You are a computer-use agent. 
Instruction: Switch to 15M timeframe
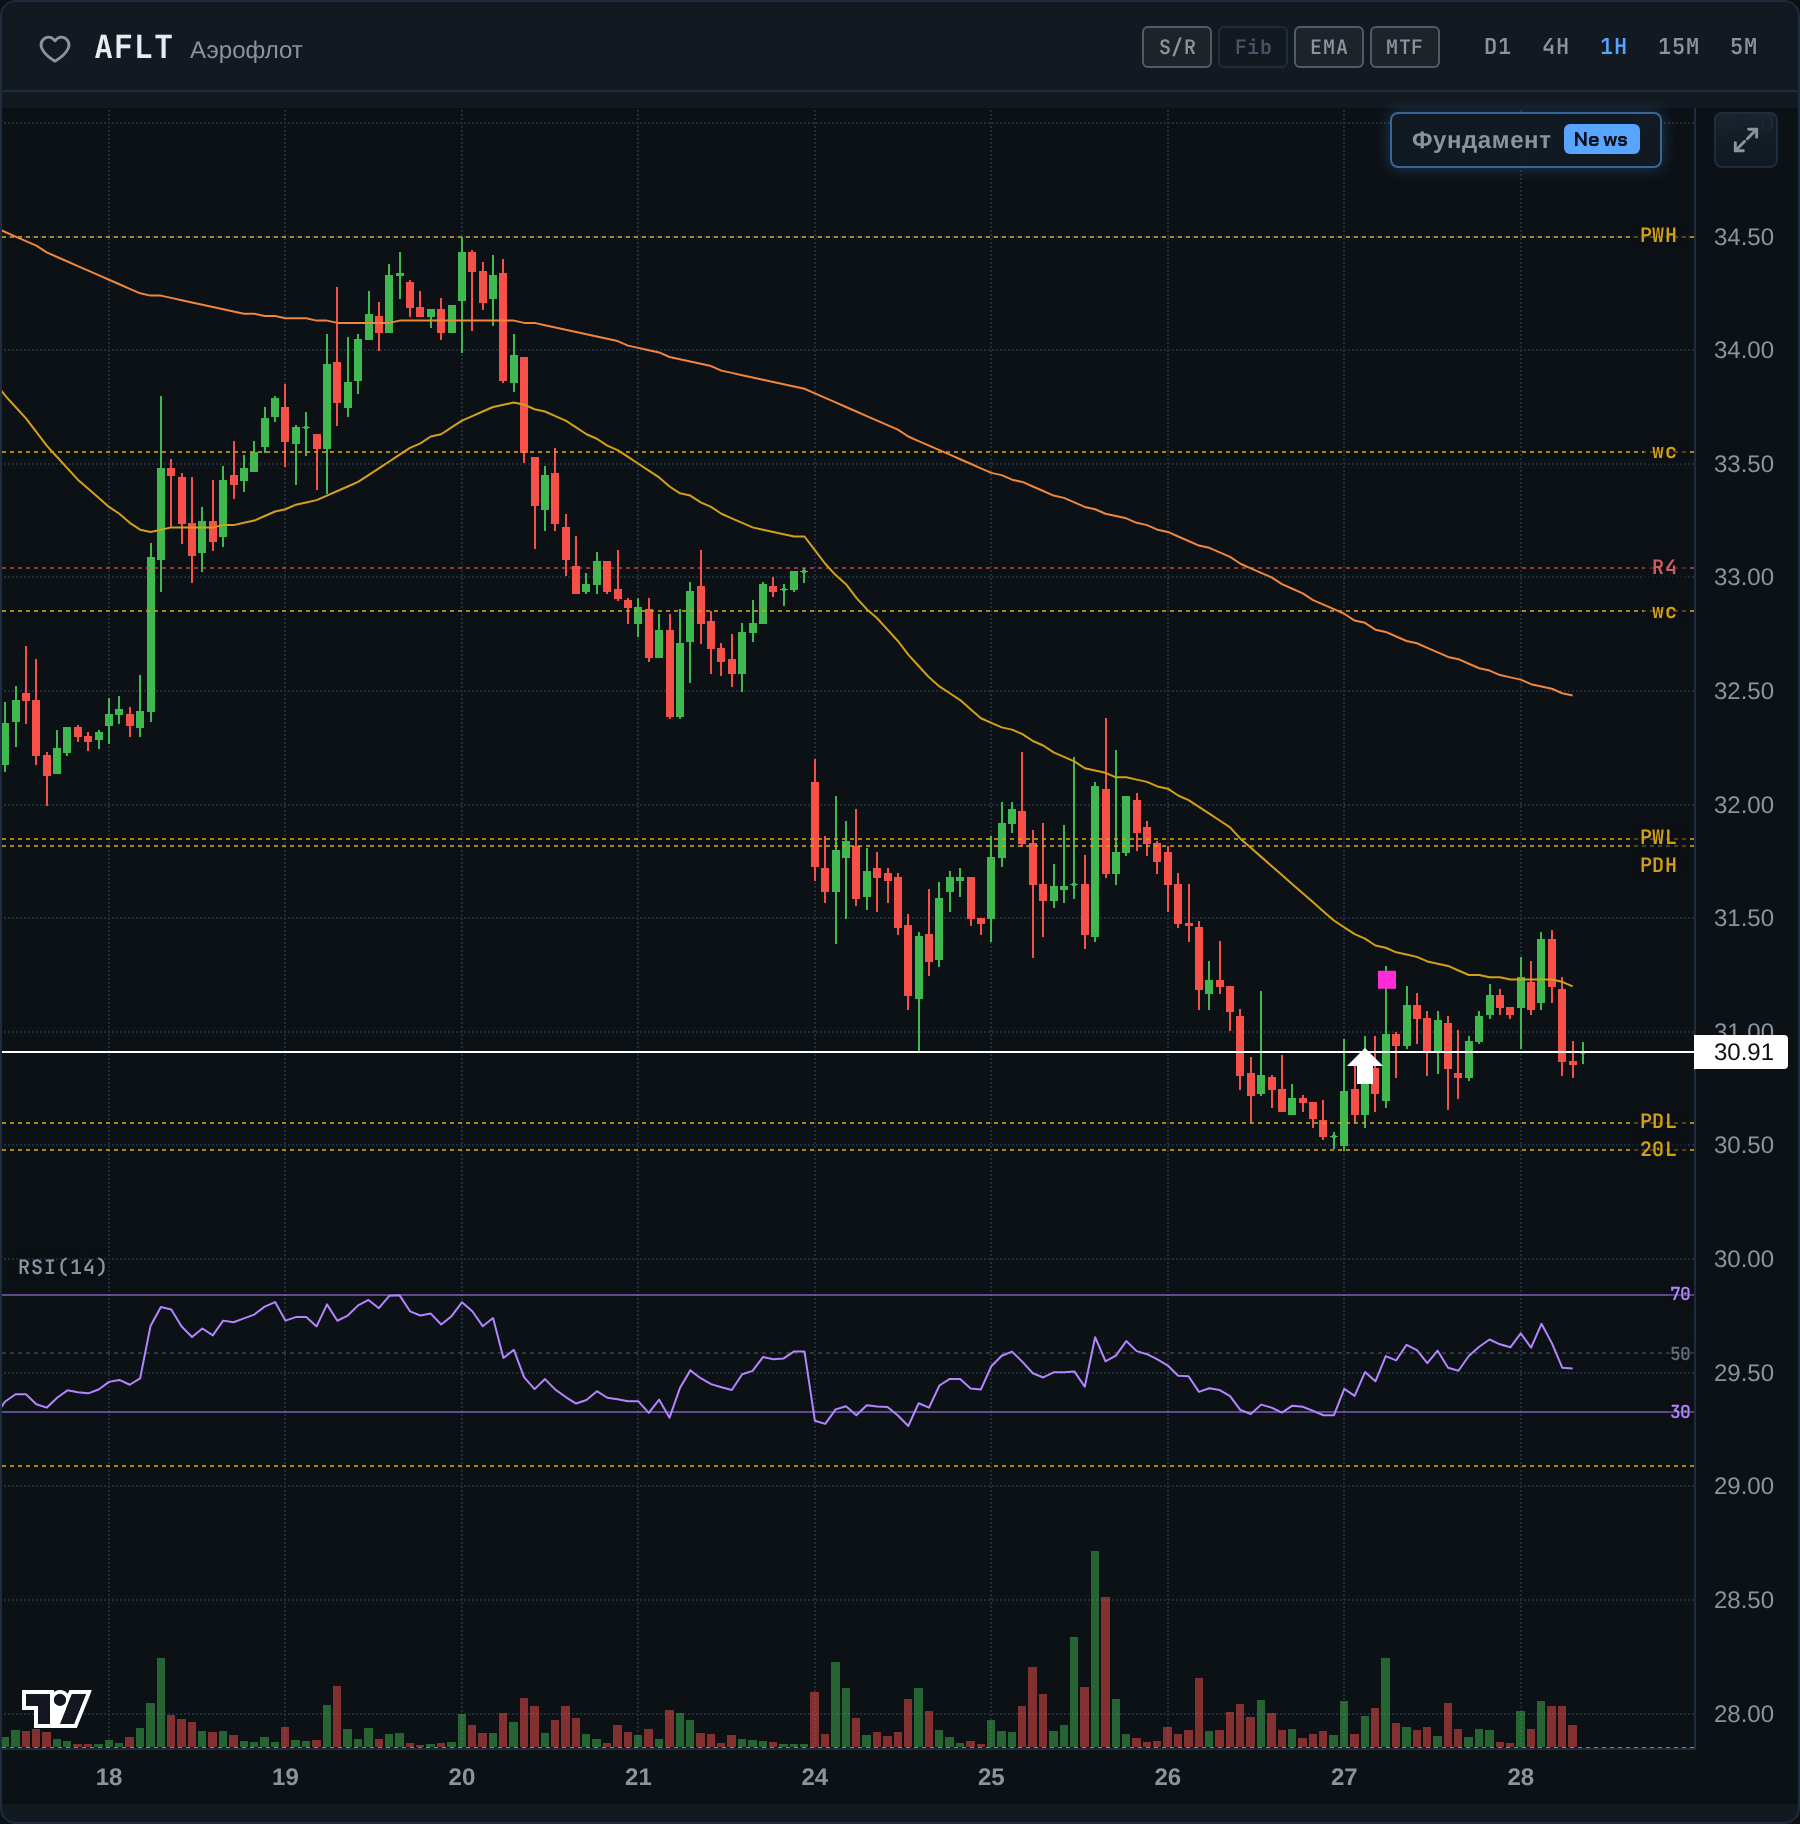(1678, 47)
